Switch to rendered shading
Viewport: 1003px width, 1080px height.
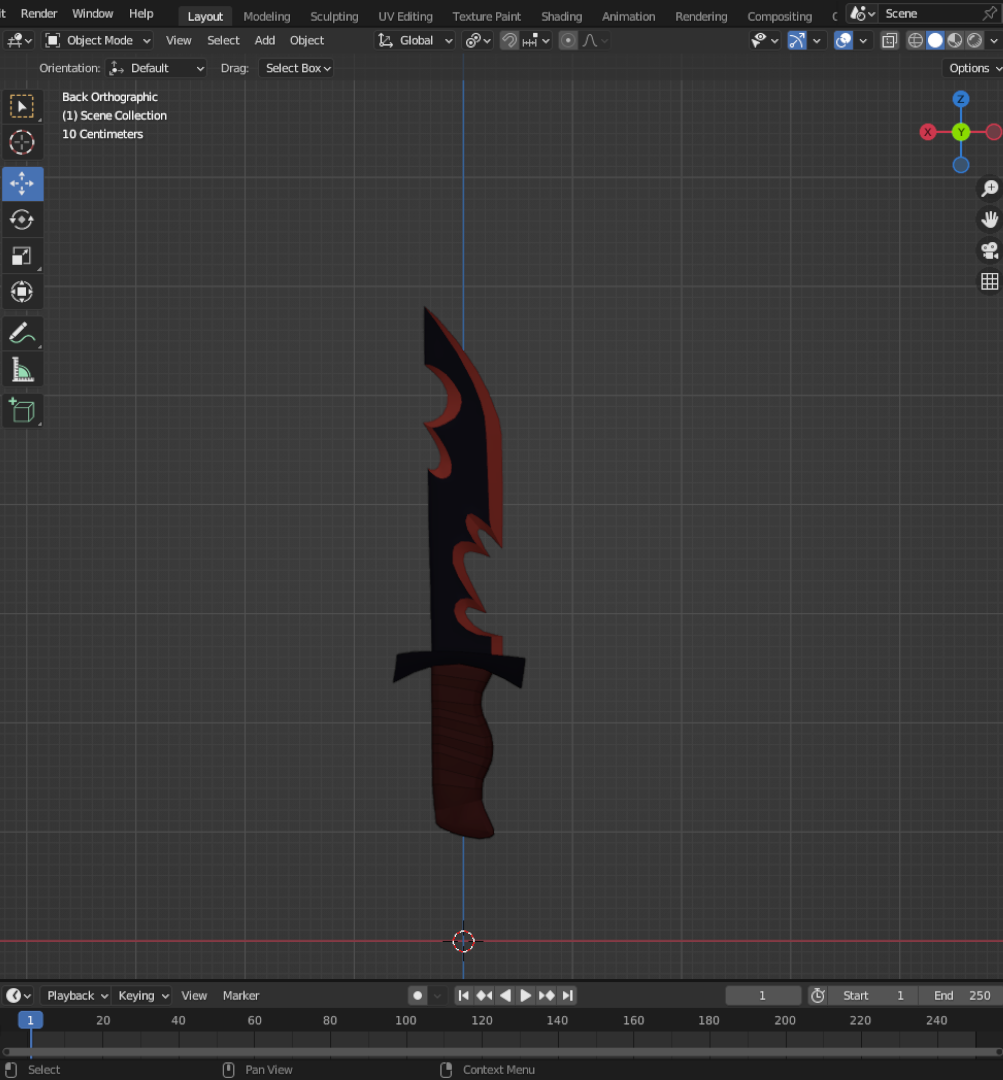coord(974,41)
